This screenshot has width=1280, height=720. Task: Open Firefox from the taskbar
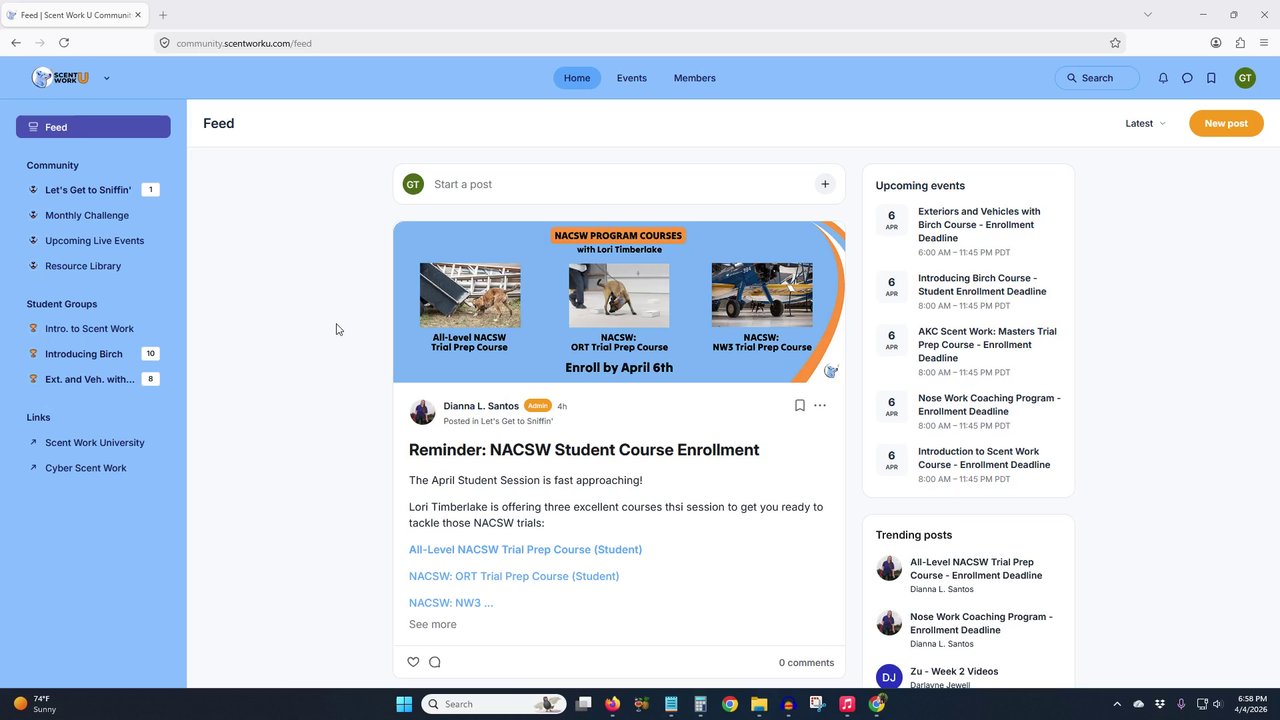612,704
